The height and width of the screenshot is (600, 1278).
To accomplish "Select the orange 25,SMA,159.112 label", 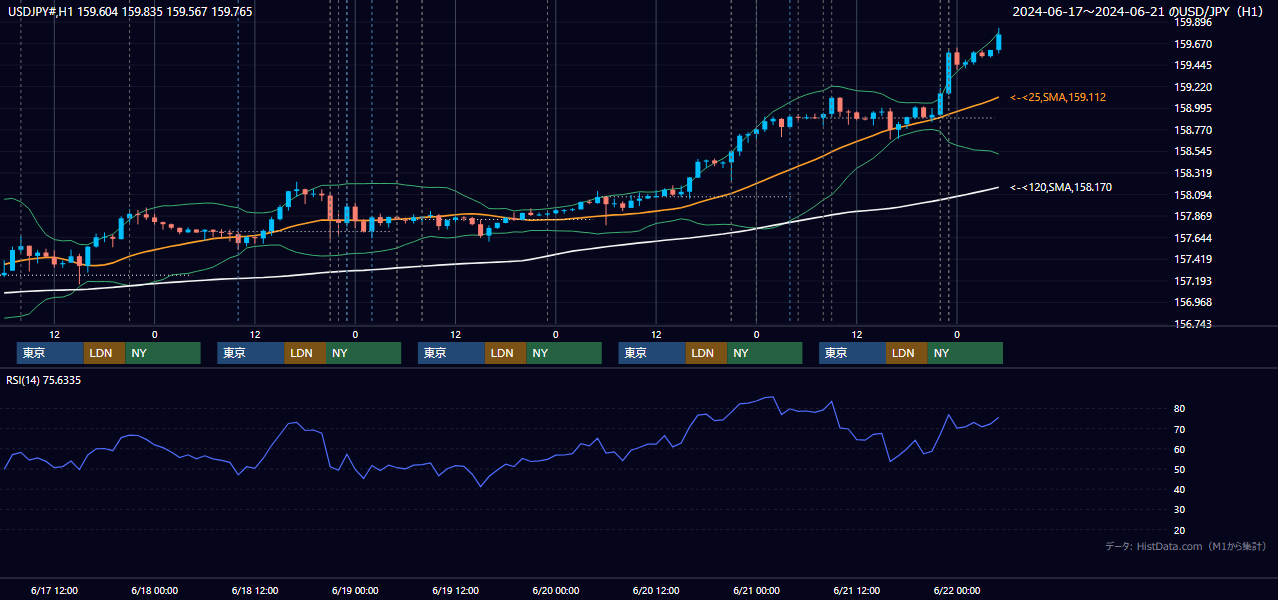I will 1058,97.
